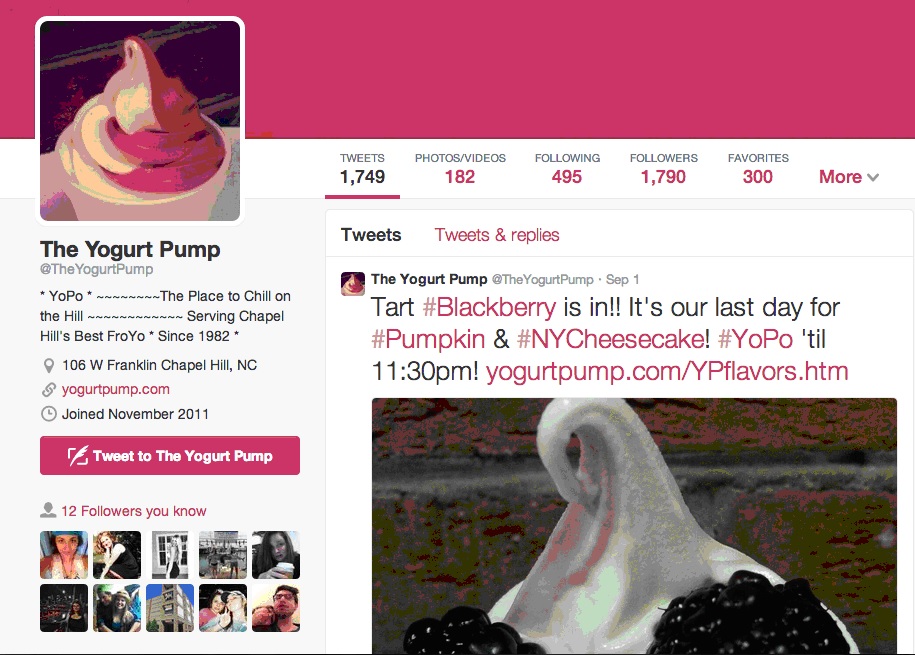Open the first follower thumbnail with blue hat
This screenshot has width=915, height=655.
tap(64, 555)
